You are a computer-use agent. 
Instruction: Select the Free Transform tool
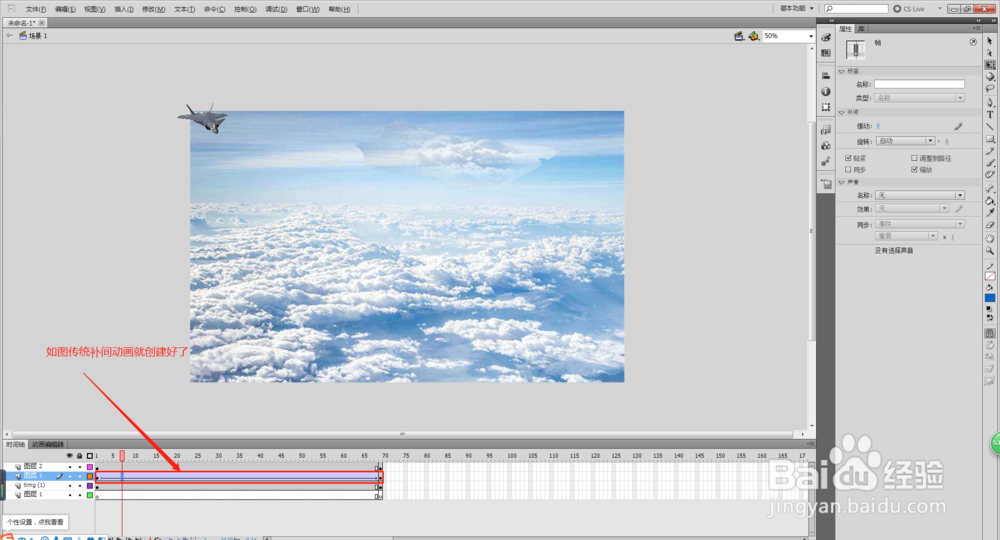tap(990, 64)
